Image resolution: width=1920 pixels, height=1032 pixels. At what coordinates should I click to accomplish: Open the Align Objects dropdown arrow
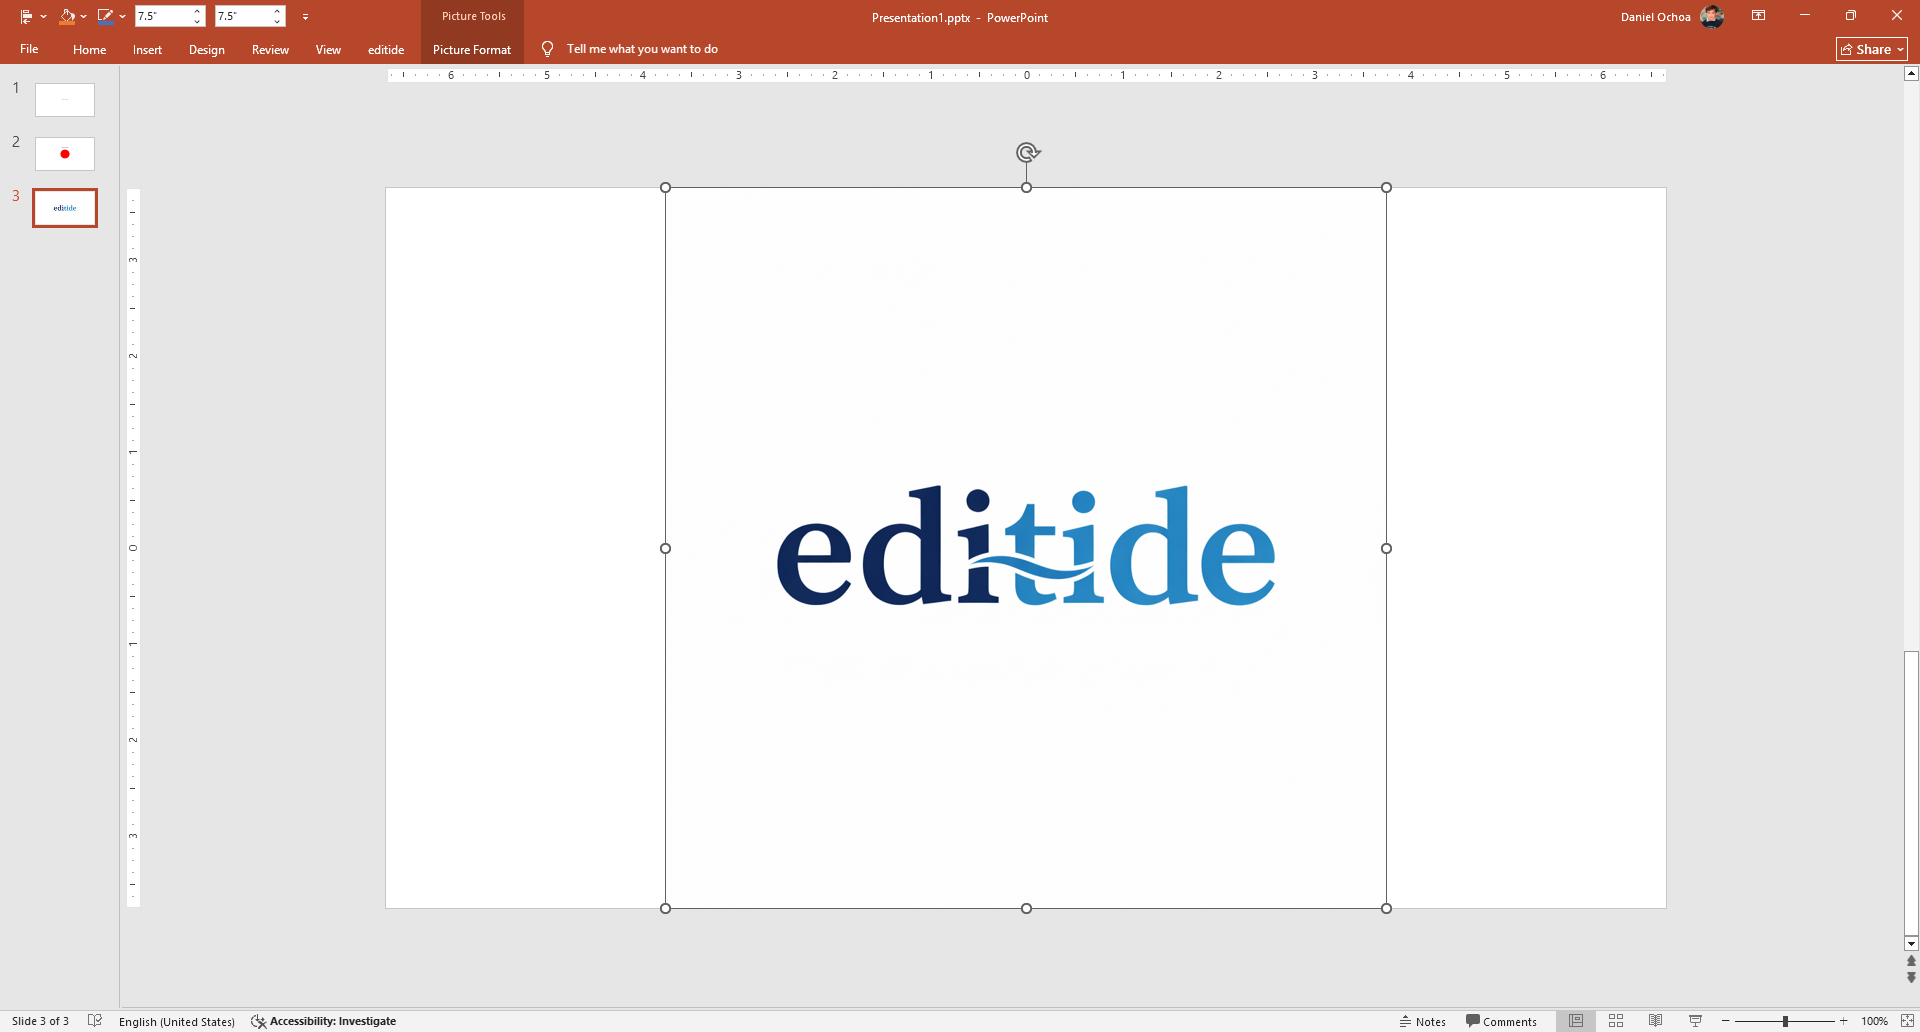click(x=43, y=17)
